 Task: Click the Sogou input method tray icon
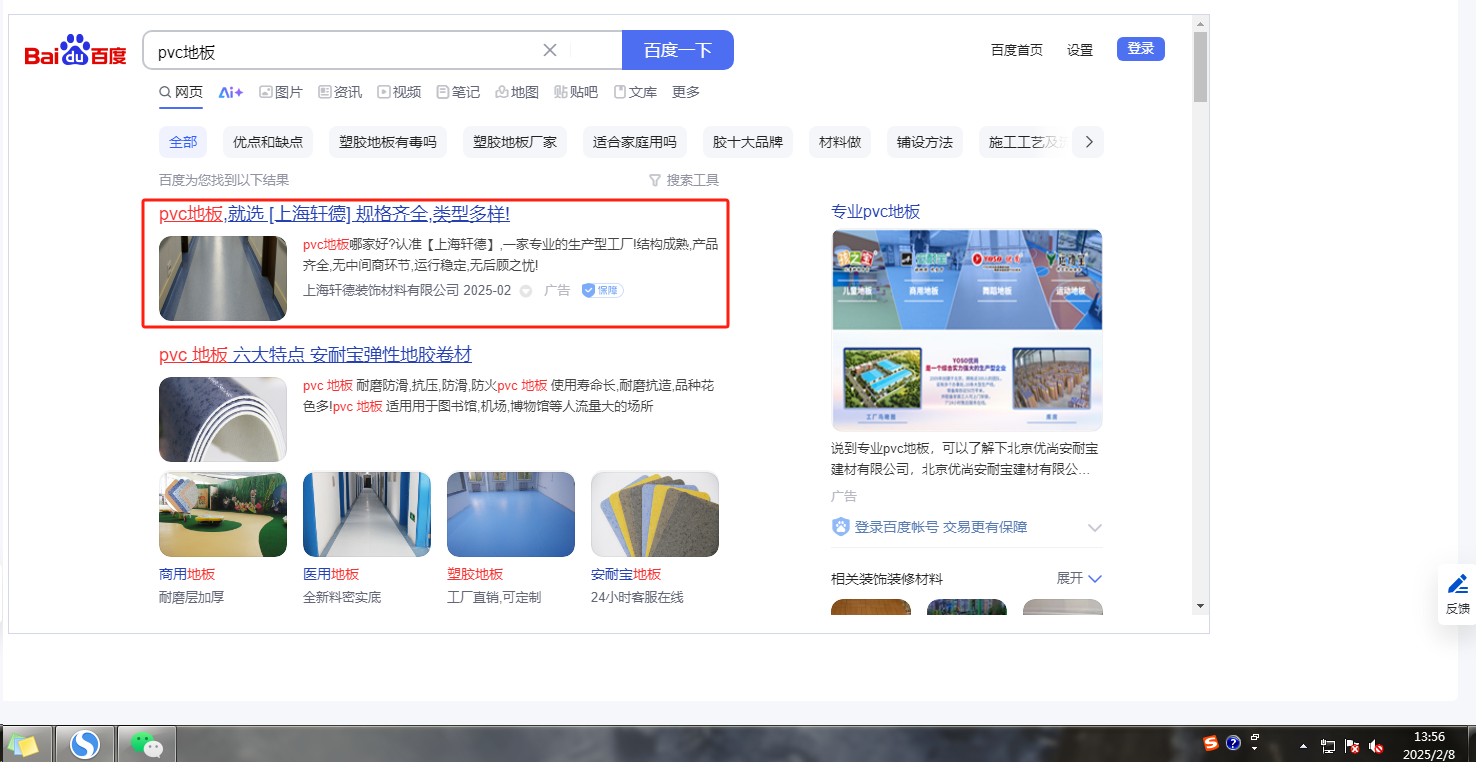click(x=1211, y=743)
